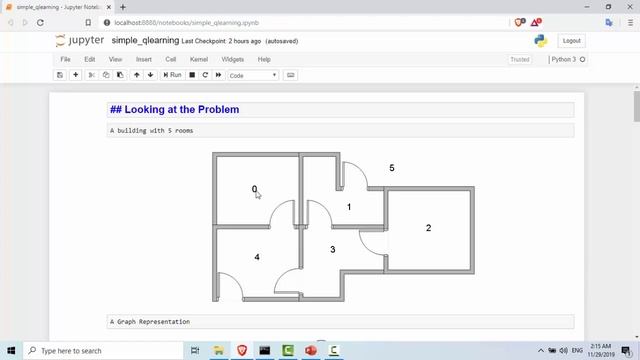Open the View menu
The width and height of the screenshot is (640, 360).
(x=116, y=60)
